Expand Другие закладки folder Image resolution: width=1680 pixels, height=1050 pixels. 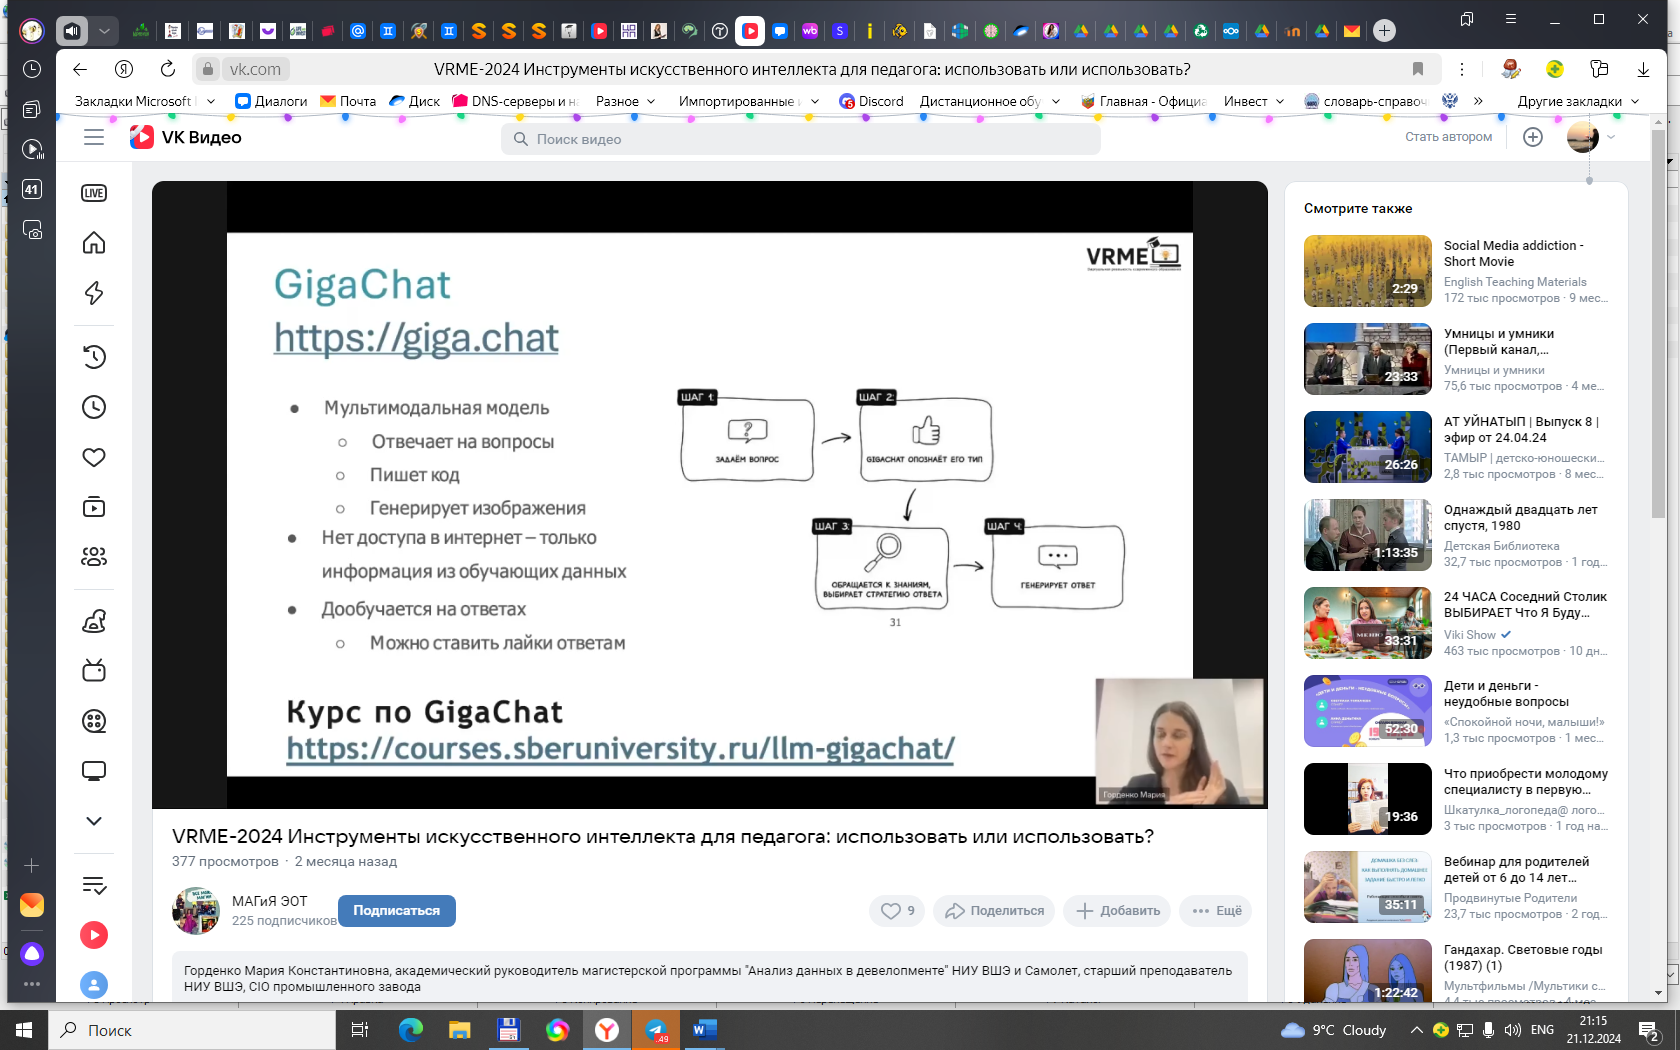(1578, 101)
